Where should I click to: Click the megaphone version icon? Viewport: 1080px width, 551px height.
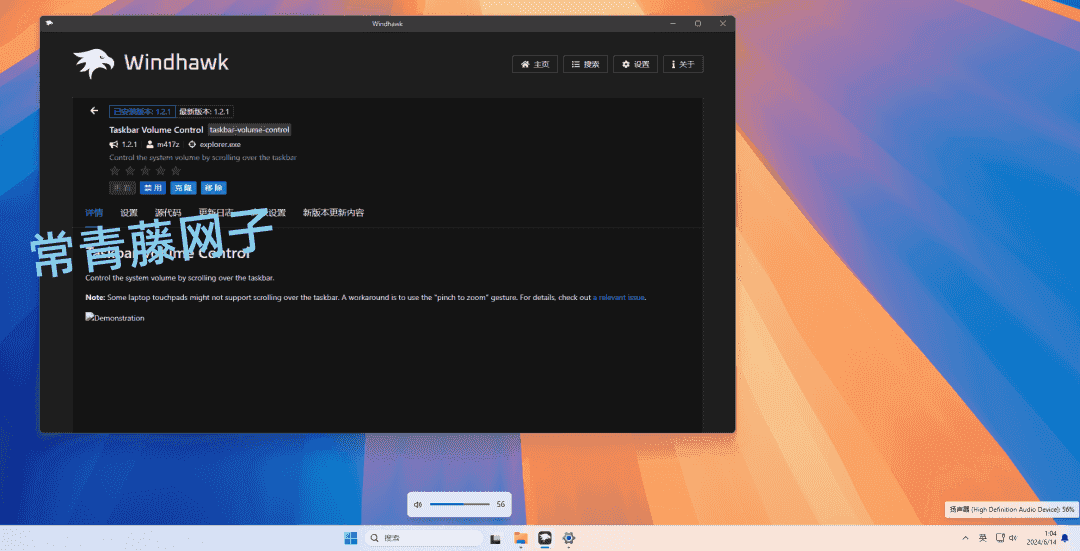point(114,145)
